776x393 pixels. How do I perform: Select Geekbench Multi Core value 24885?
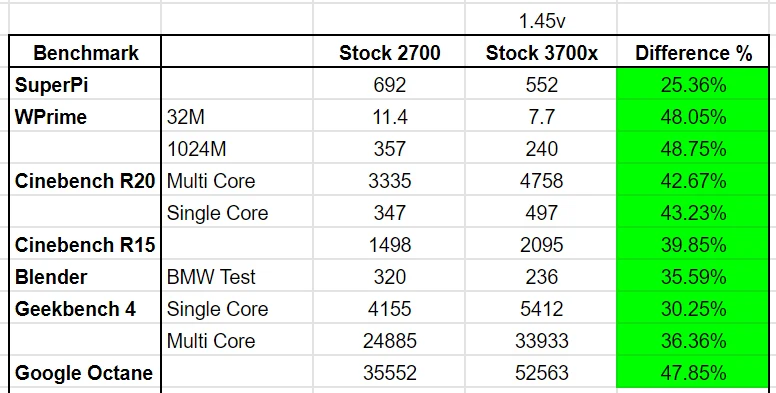point(389,341)
